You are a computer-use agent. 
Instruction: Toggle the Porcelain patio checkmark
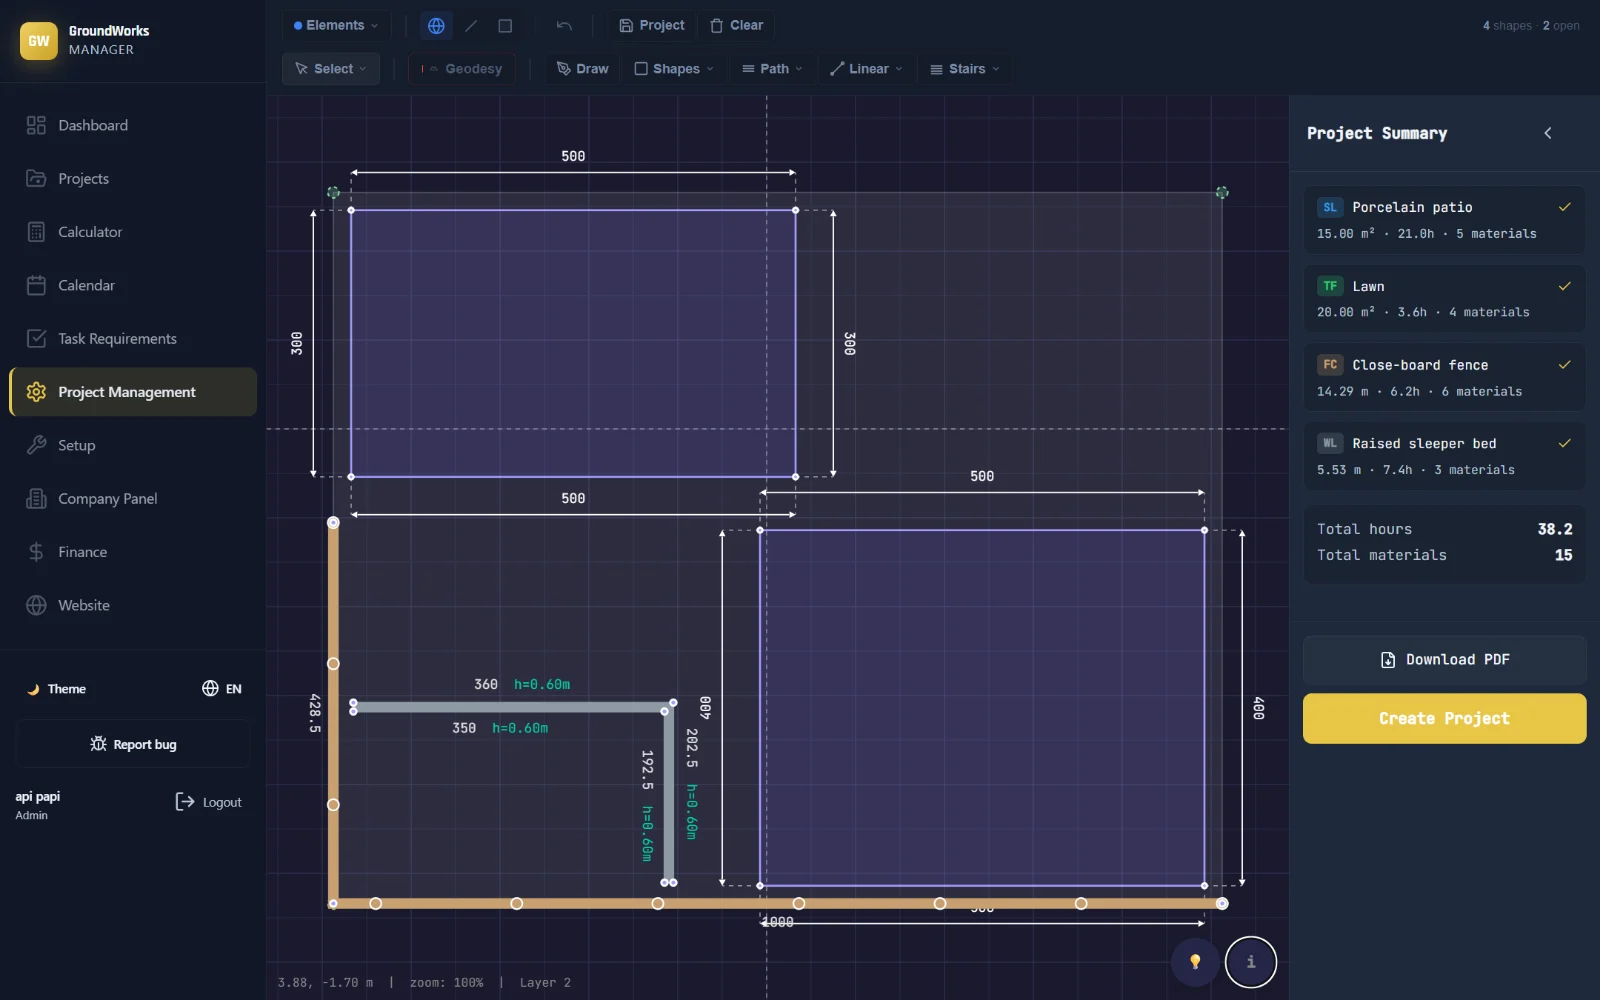(x=1564, y=207)
